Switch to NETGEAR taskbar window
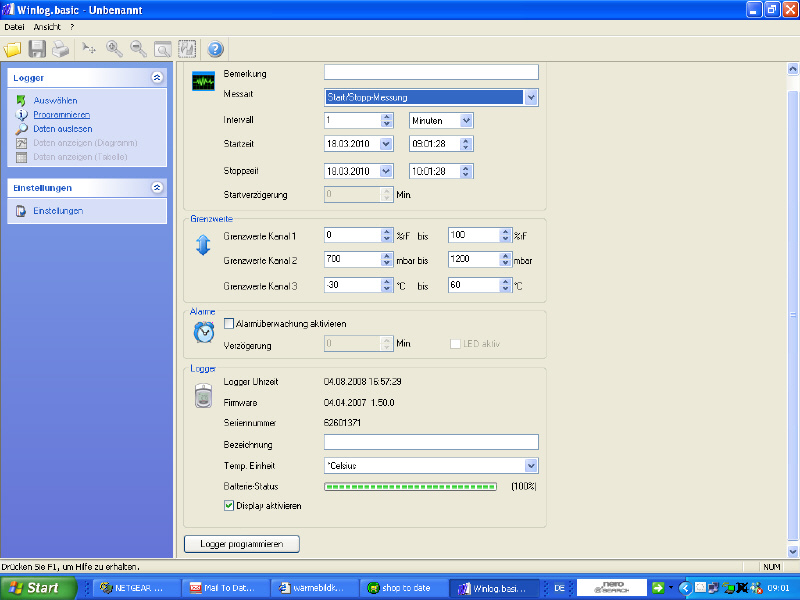The height and width of the screenshot is (600, 800). click(x=136, y=588)
